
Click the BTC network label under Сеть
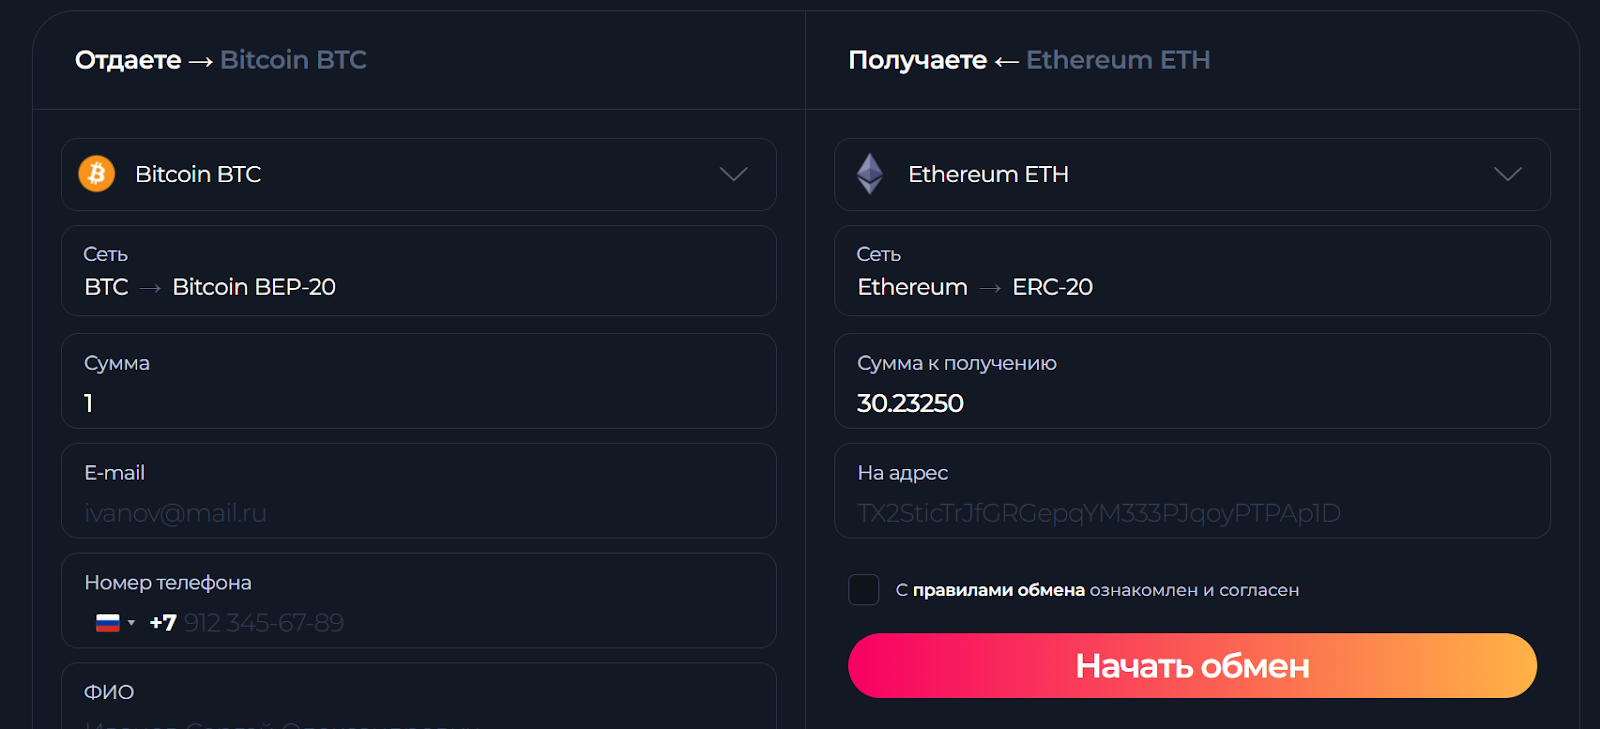(x=106, y=287)
